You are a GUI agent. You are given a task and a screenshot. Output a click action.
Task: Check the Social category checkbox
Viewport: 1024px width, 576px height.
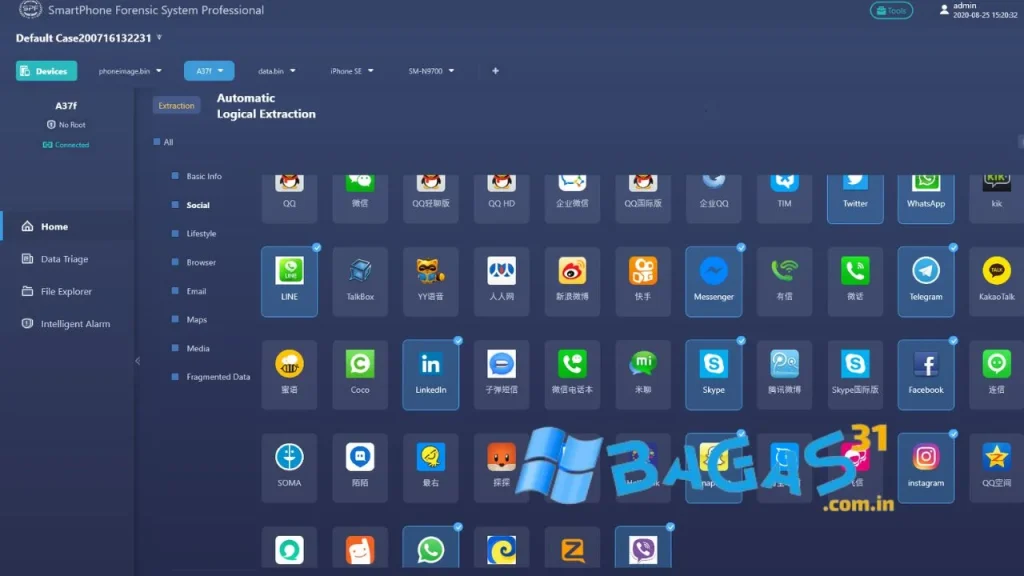click(x=175, y=205)
